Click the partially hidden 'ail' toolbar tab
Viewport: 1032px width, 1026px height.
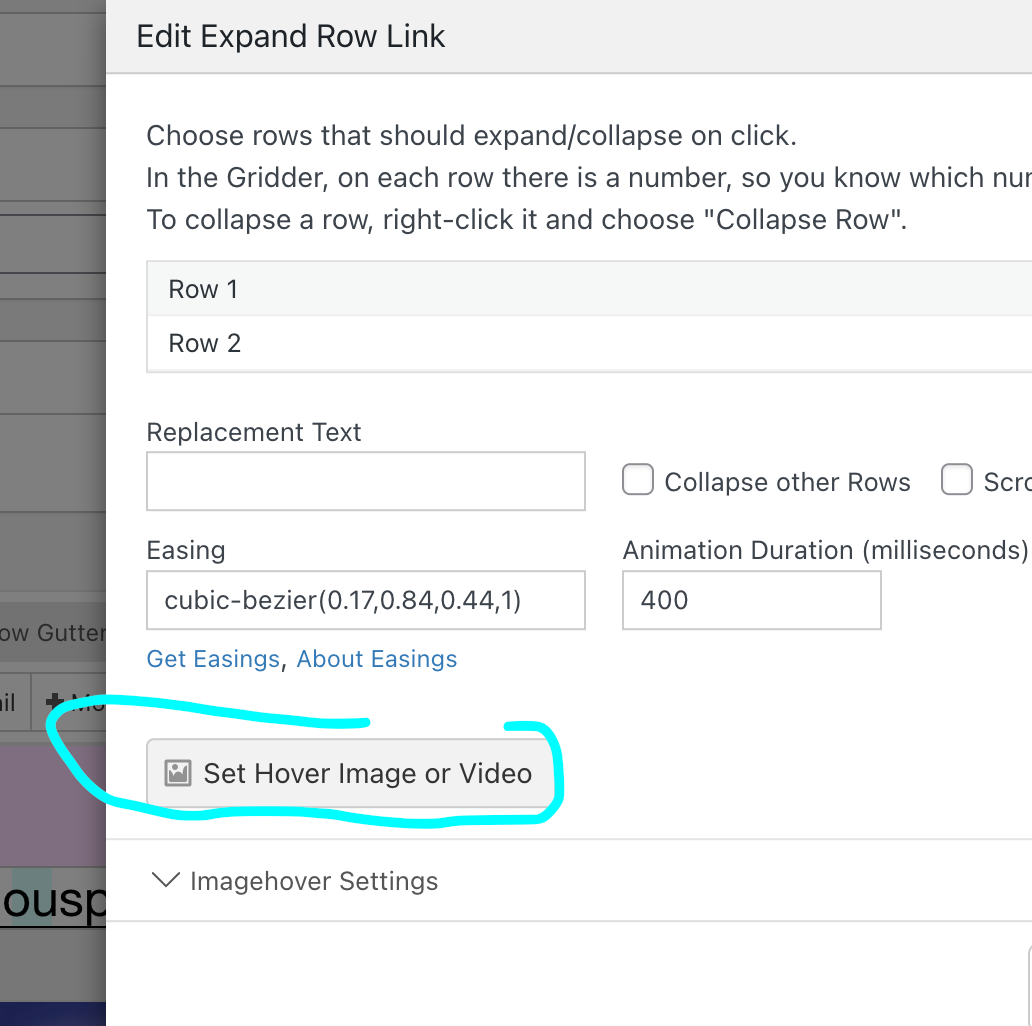[10, 702]
